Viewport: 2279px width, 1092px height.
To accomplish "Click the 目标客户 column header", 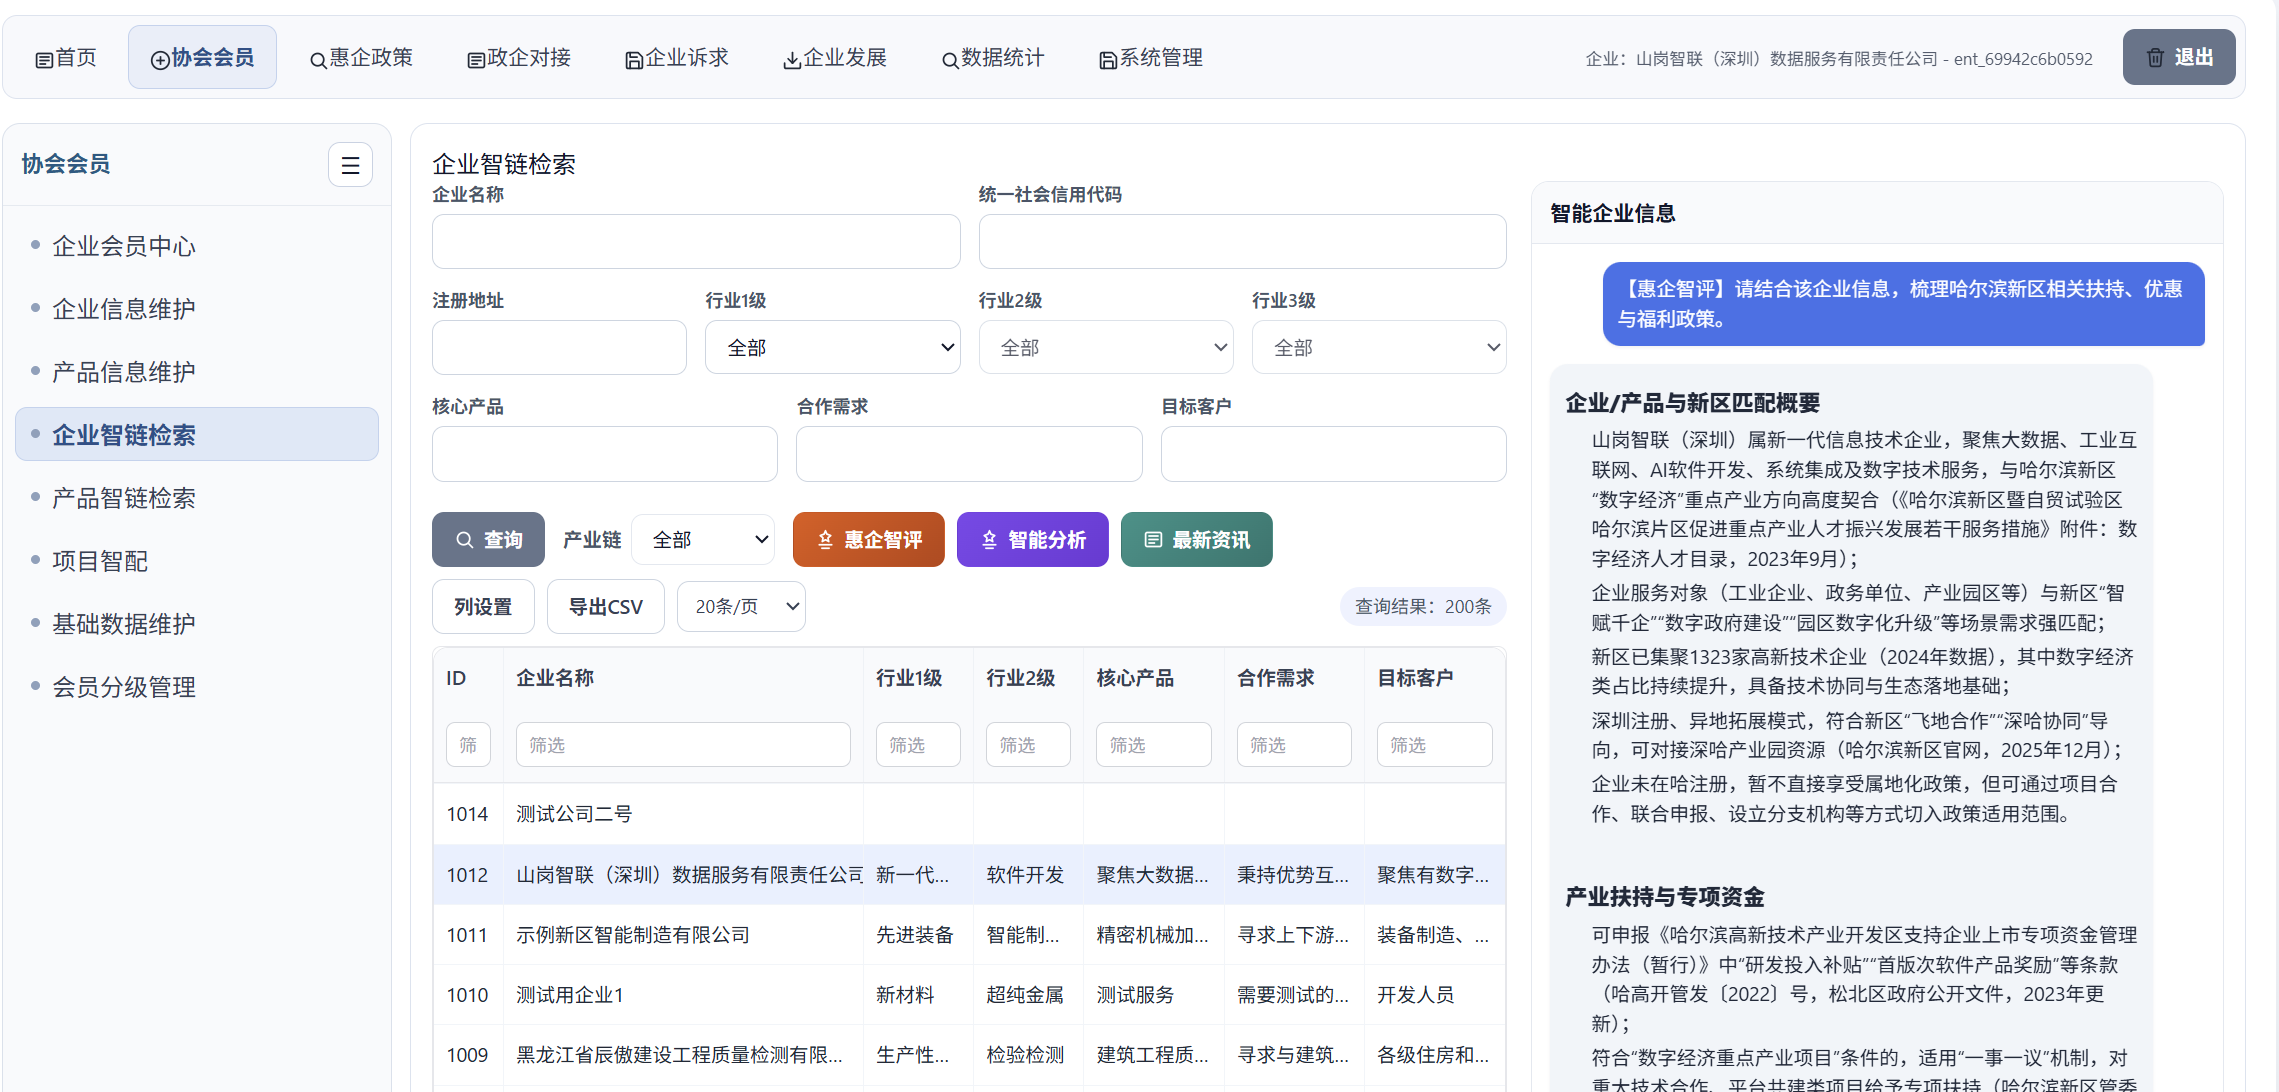I will tap(1415, 678).
